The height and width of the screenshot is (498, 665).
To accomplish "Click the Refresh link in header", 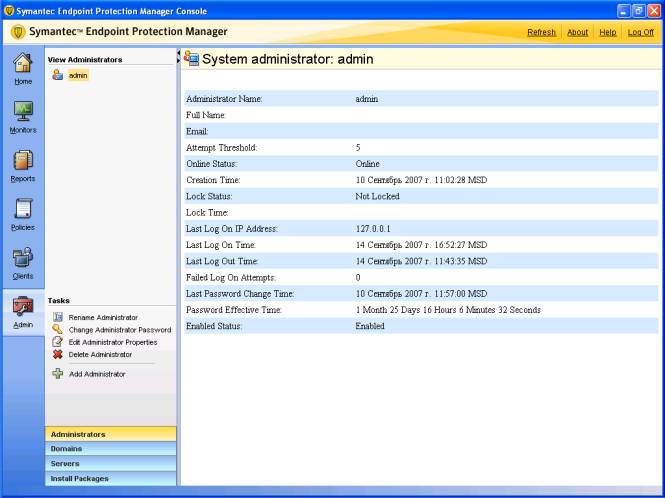I will [x=541, y=32].
